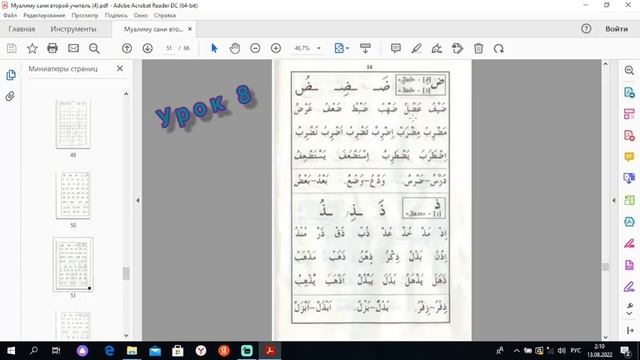Open the Файл menu

pos(10,15)
